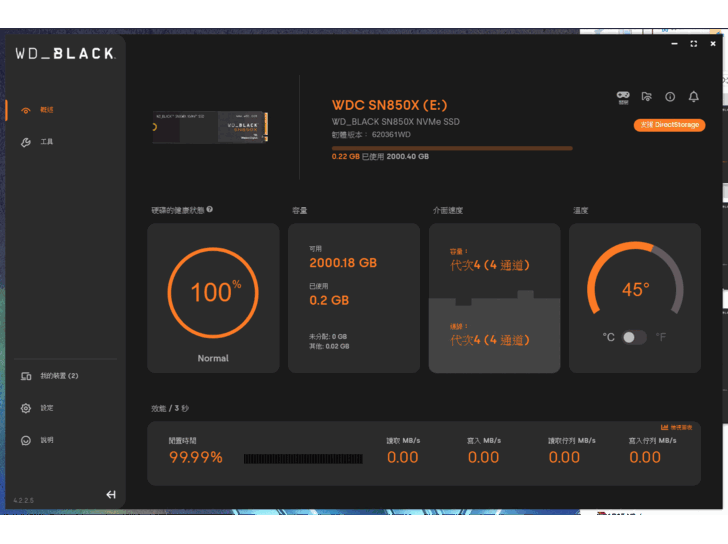Image resolution: width=728 pixels, height=544 pixels.
Task: Click the °F unit label
Action: click(x=661, y=337)
